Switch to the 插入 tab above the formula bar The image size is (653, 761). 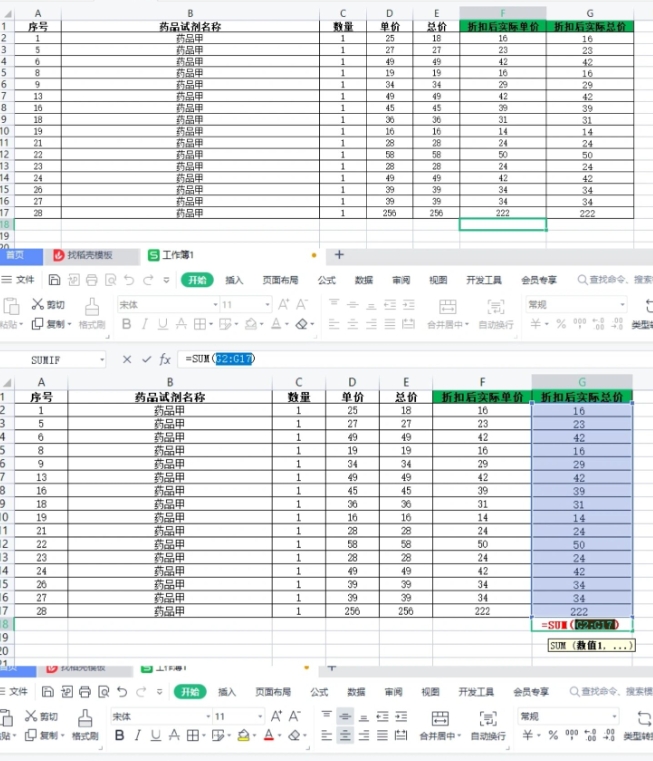coord(234,280)
